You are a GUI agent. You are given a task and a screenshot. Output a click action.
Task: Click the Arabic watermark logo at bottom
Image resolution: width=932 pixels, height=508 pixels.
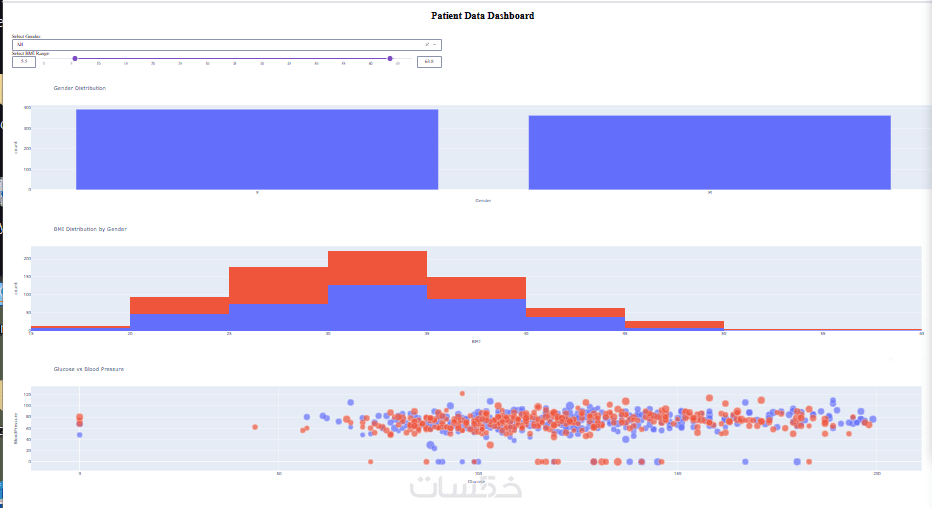(466, 487)
